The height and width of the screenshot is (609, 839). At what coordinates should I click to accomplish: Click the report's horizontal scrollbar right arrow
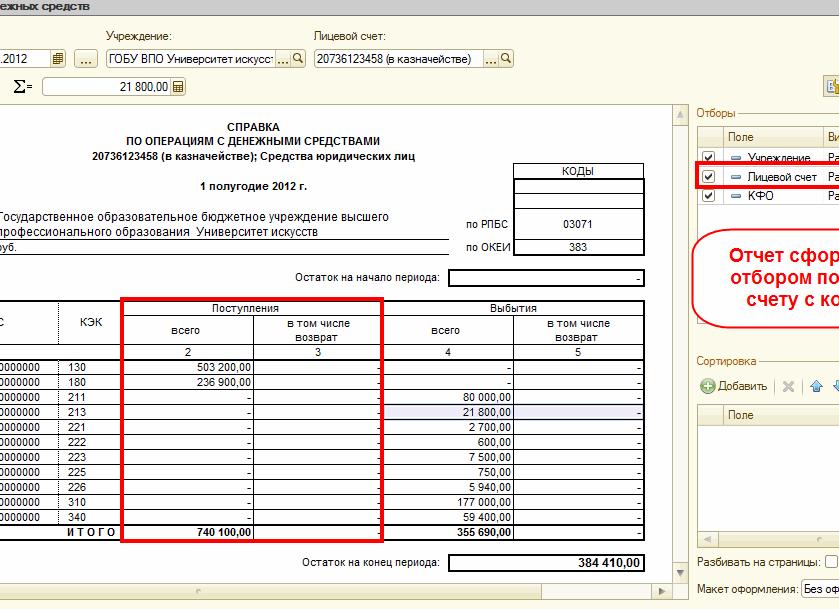[x=662, y=591]
